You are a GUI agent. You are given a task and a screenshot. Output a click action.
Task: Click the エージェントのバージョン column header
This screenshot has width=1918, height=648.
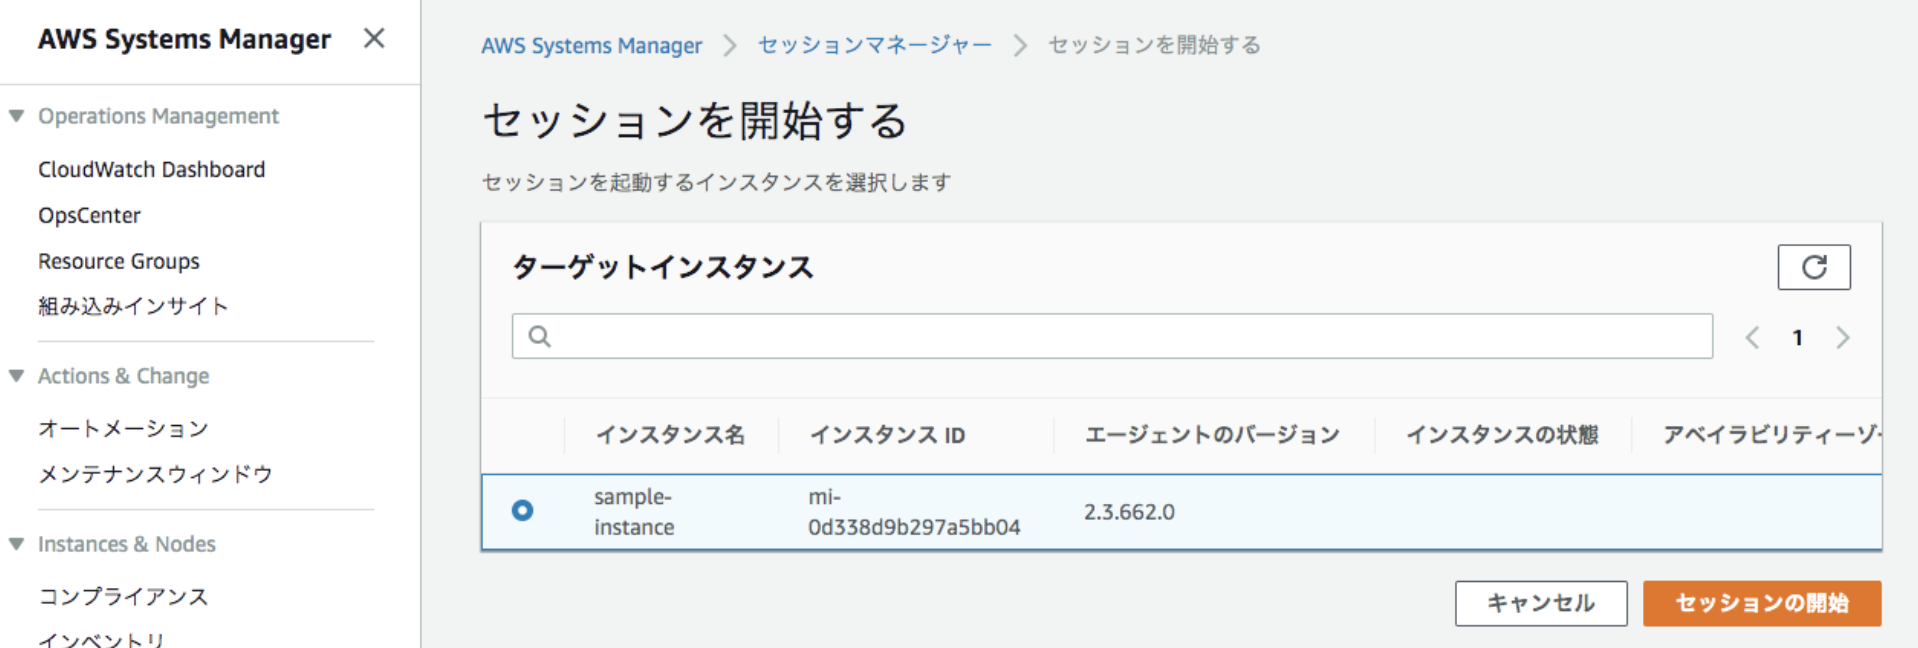[1212, 435]
